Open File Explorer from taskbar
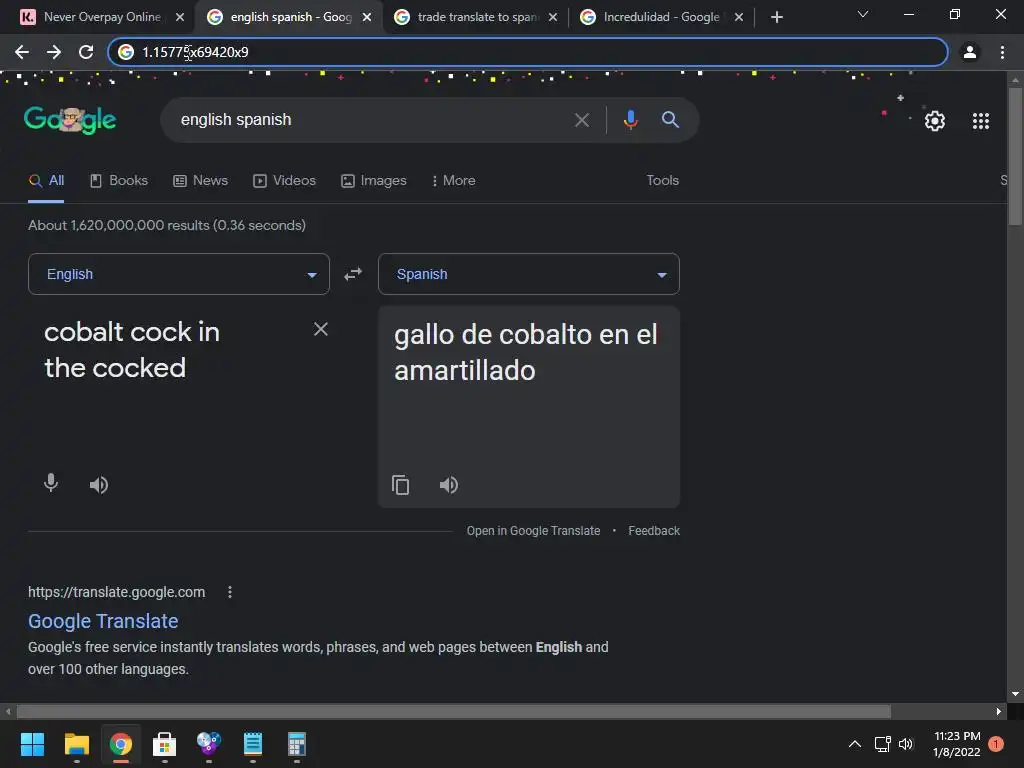This screenshot has height=768, width=1024. coord(76,744)
